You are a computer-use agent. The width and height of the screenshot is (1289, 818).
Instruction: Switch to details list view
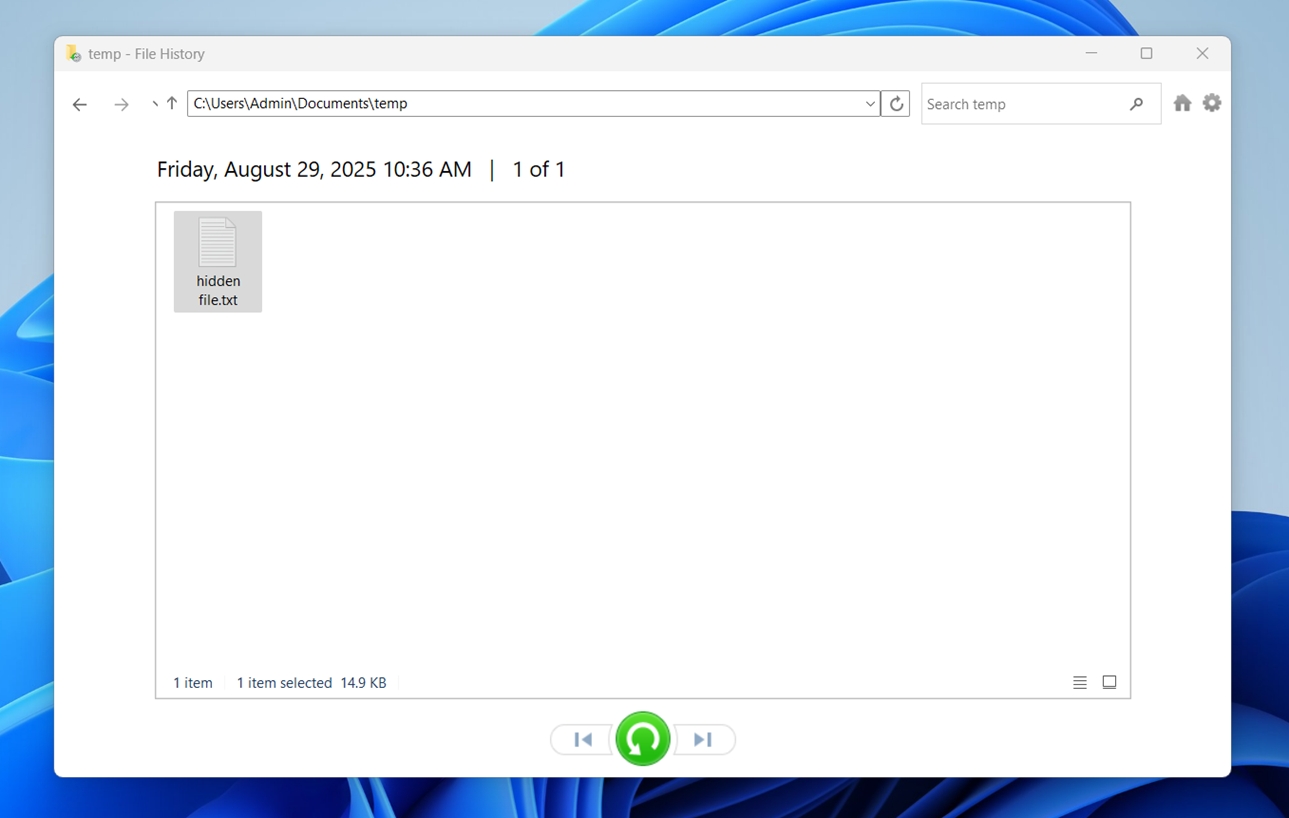coord(1080,683)
